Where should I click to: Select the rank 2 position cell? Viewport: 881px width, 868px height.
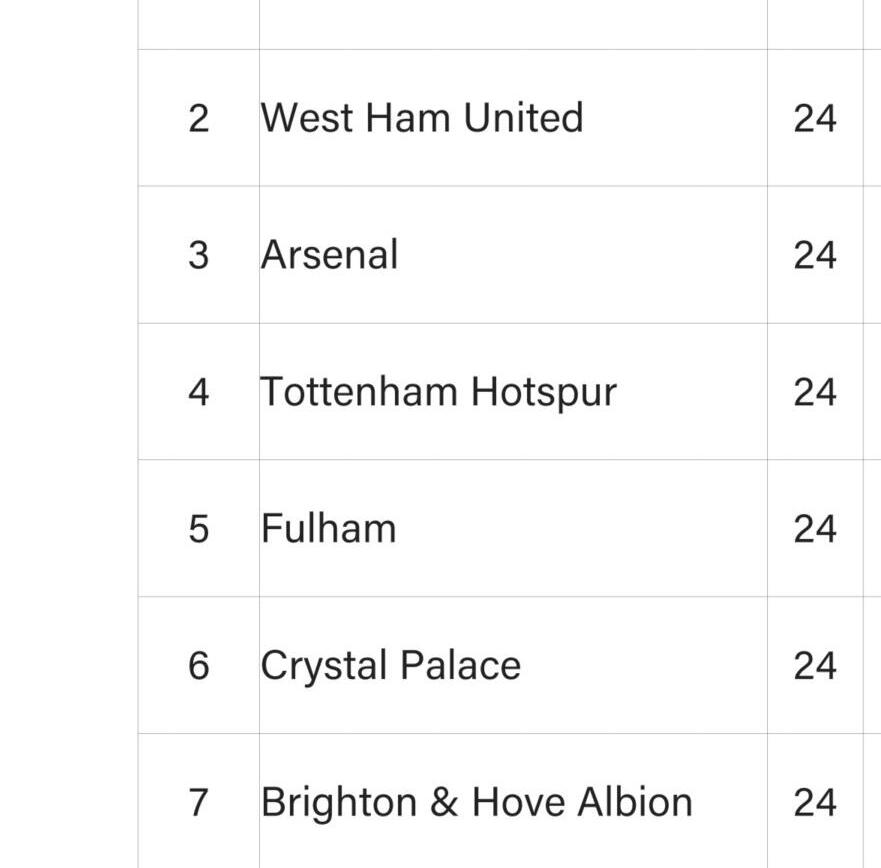pos(198,118)
